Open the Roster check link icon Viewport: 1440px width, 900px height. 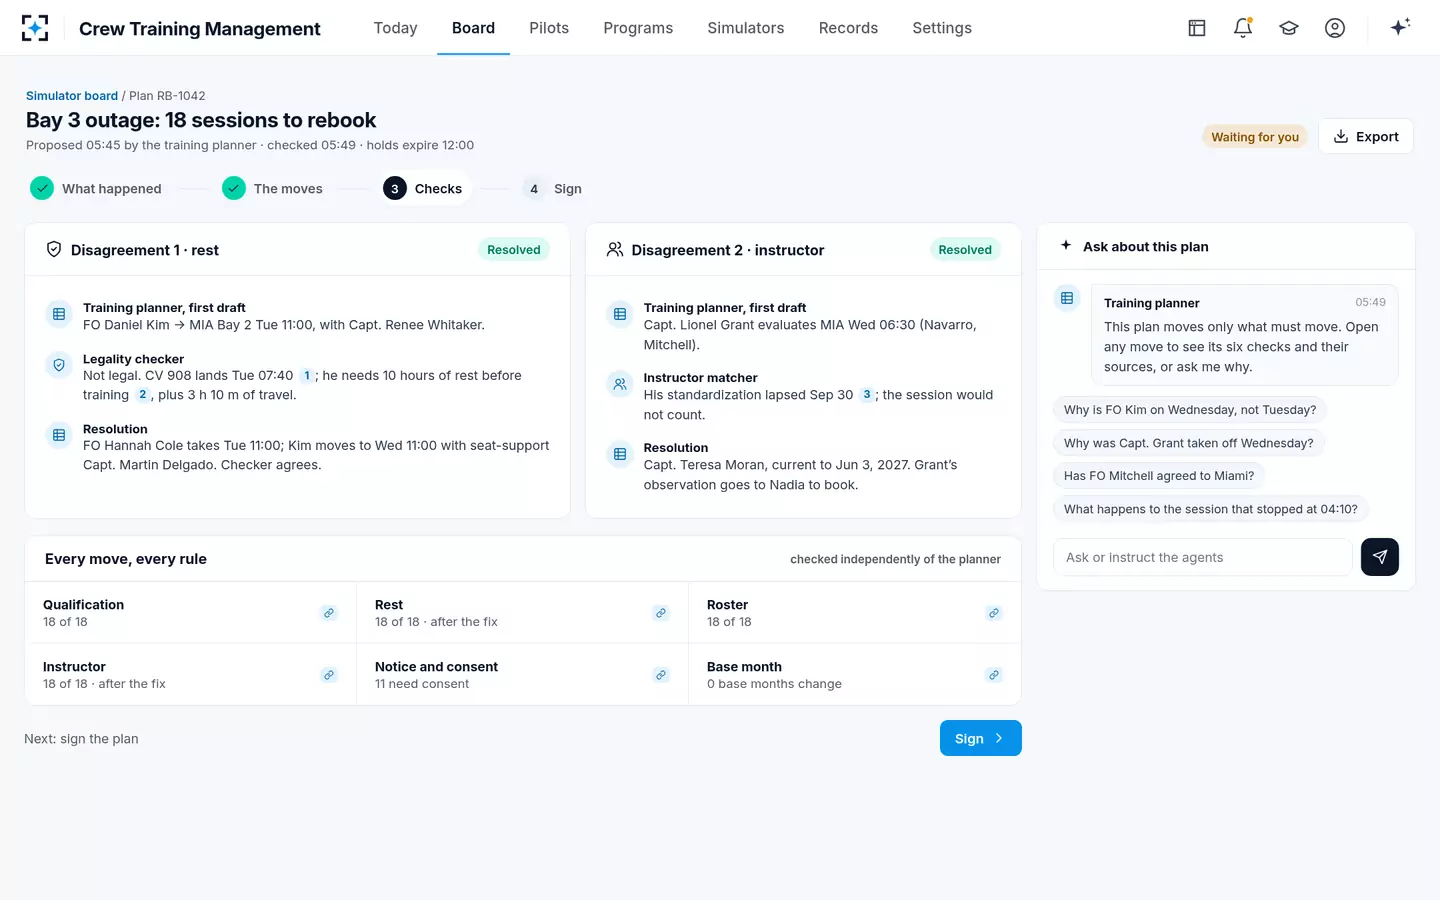click(994, 613)
